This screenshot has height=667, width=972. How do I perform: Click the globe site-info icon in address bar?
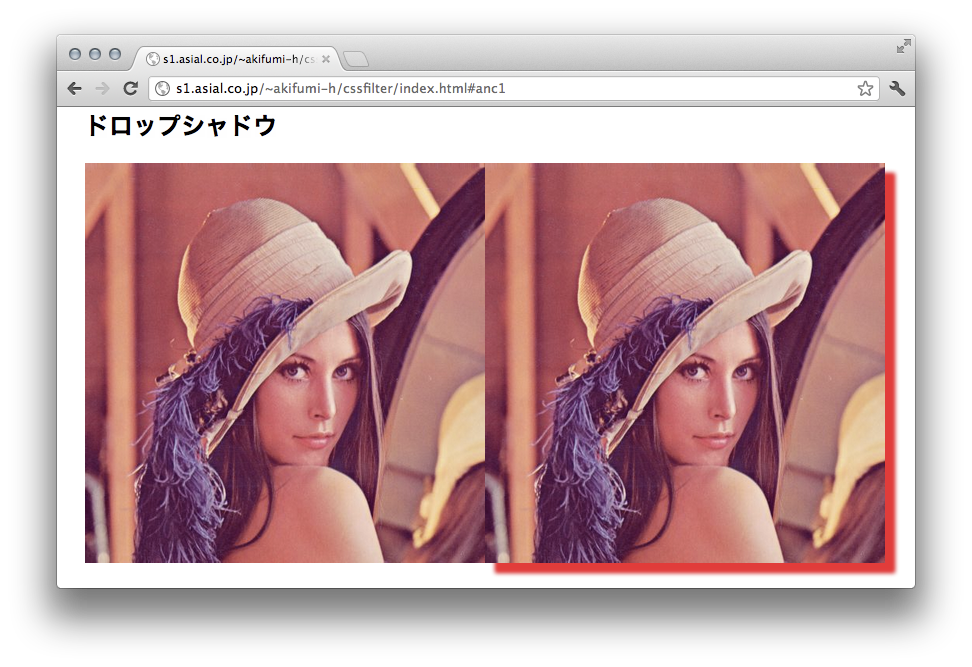coord(163,89)
